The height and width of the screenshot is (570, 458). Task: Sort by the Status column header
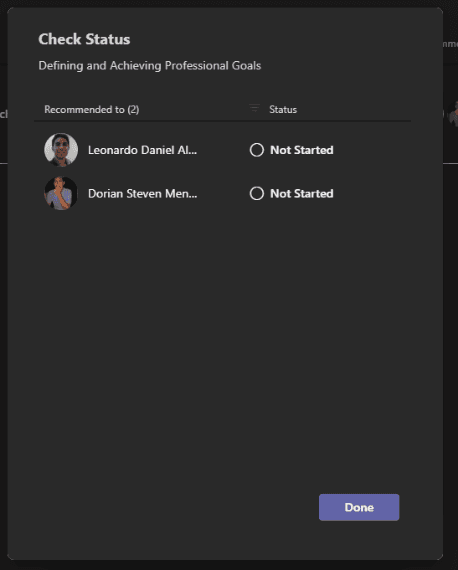tap(283, 109)
